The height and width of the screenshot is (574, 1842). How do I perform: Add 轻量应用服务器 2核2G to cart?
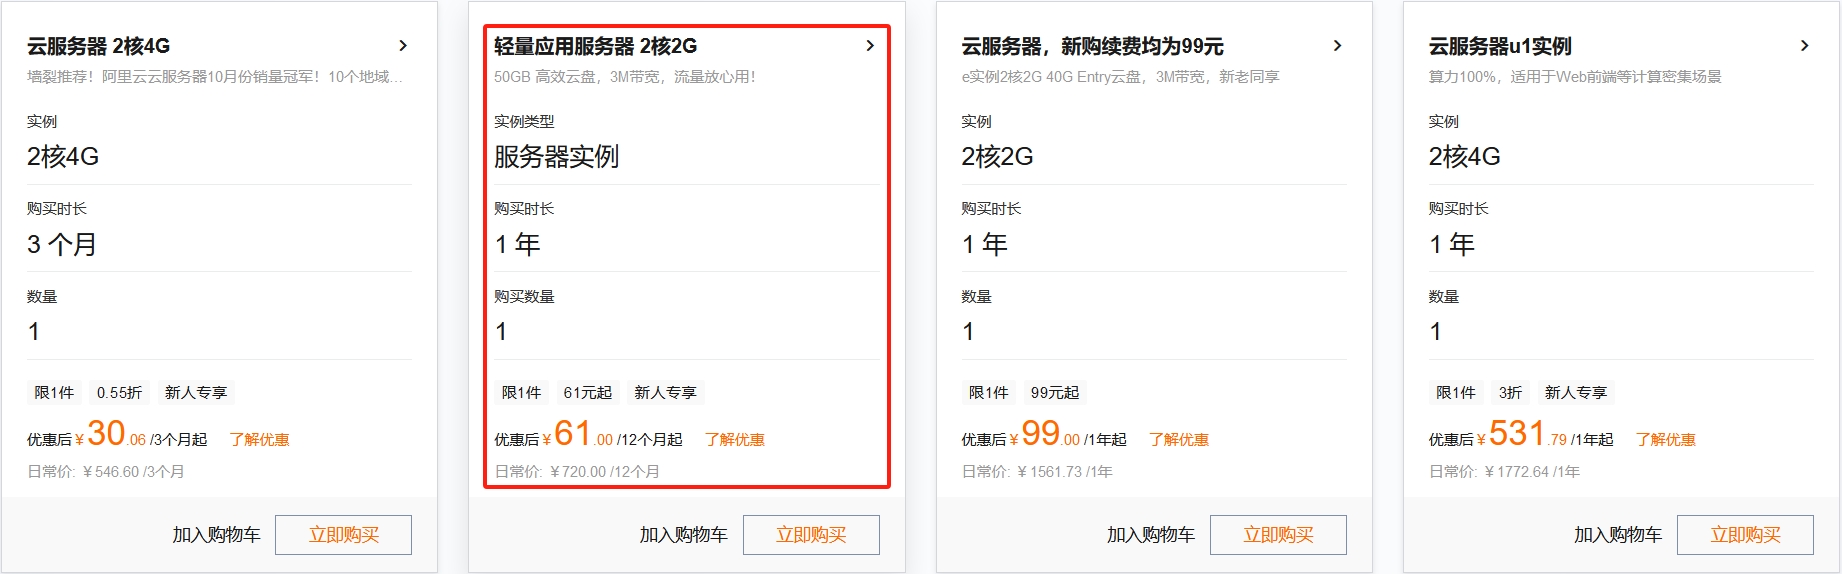click(x=683, y=535)
